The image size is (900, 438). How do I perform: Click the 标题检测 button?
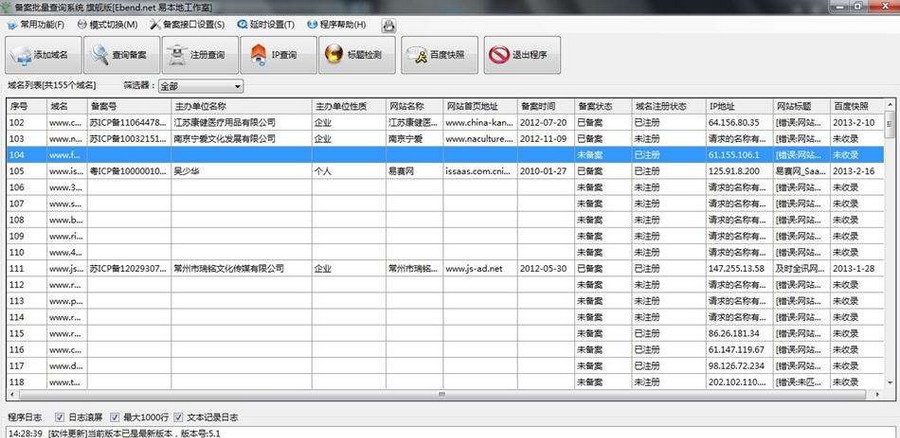357,55
